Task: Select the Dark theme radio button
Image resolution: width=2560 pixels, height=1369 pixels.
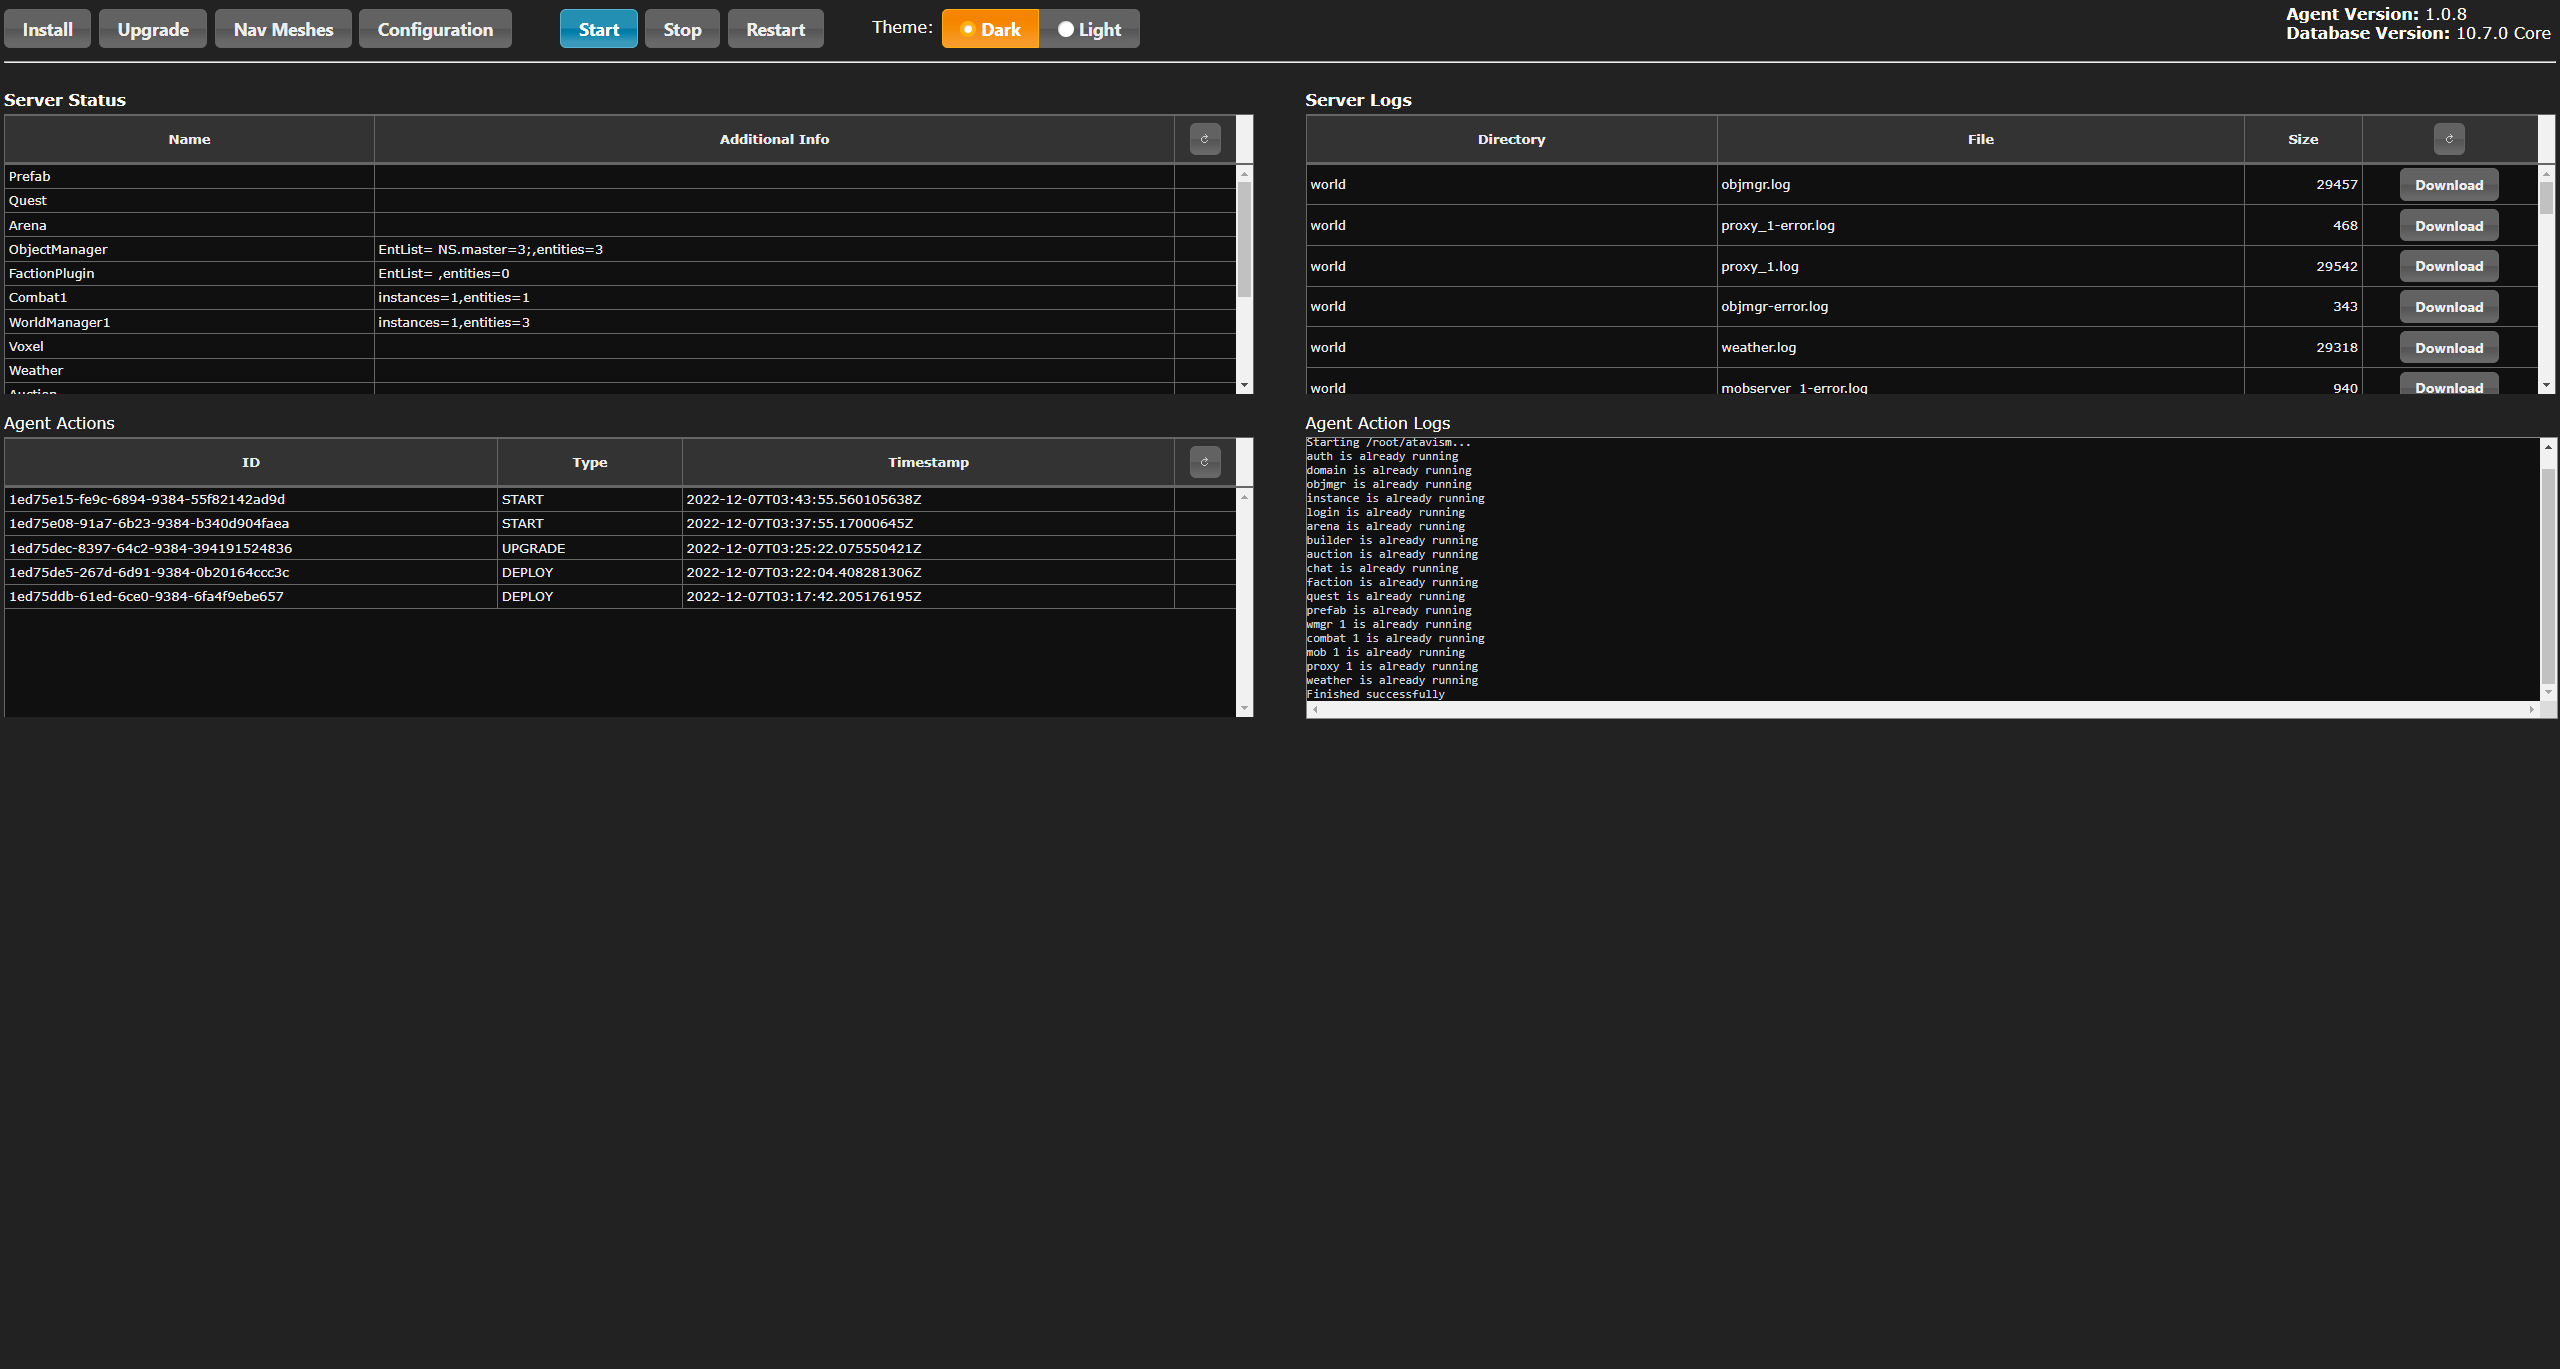Action: 989,29
